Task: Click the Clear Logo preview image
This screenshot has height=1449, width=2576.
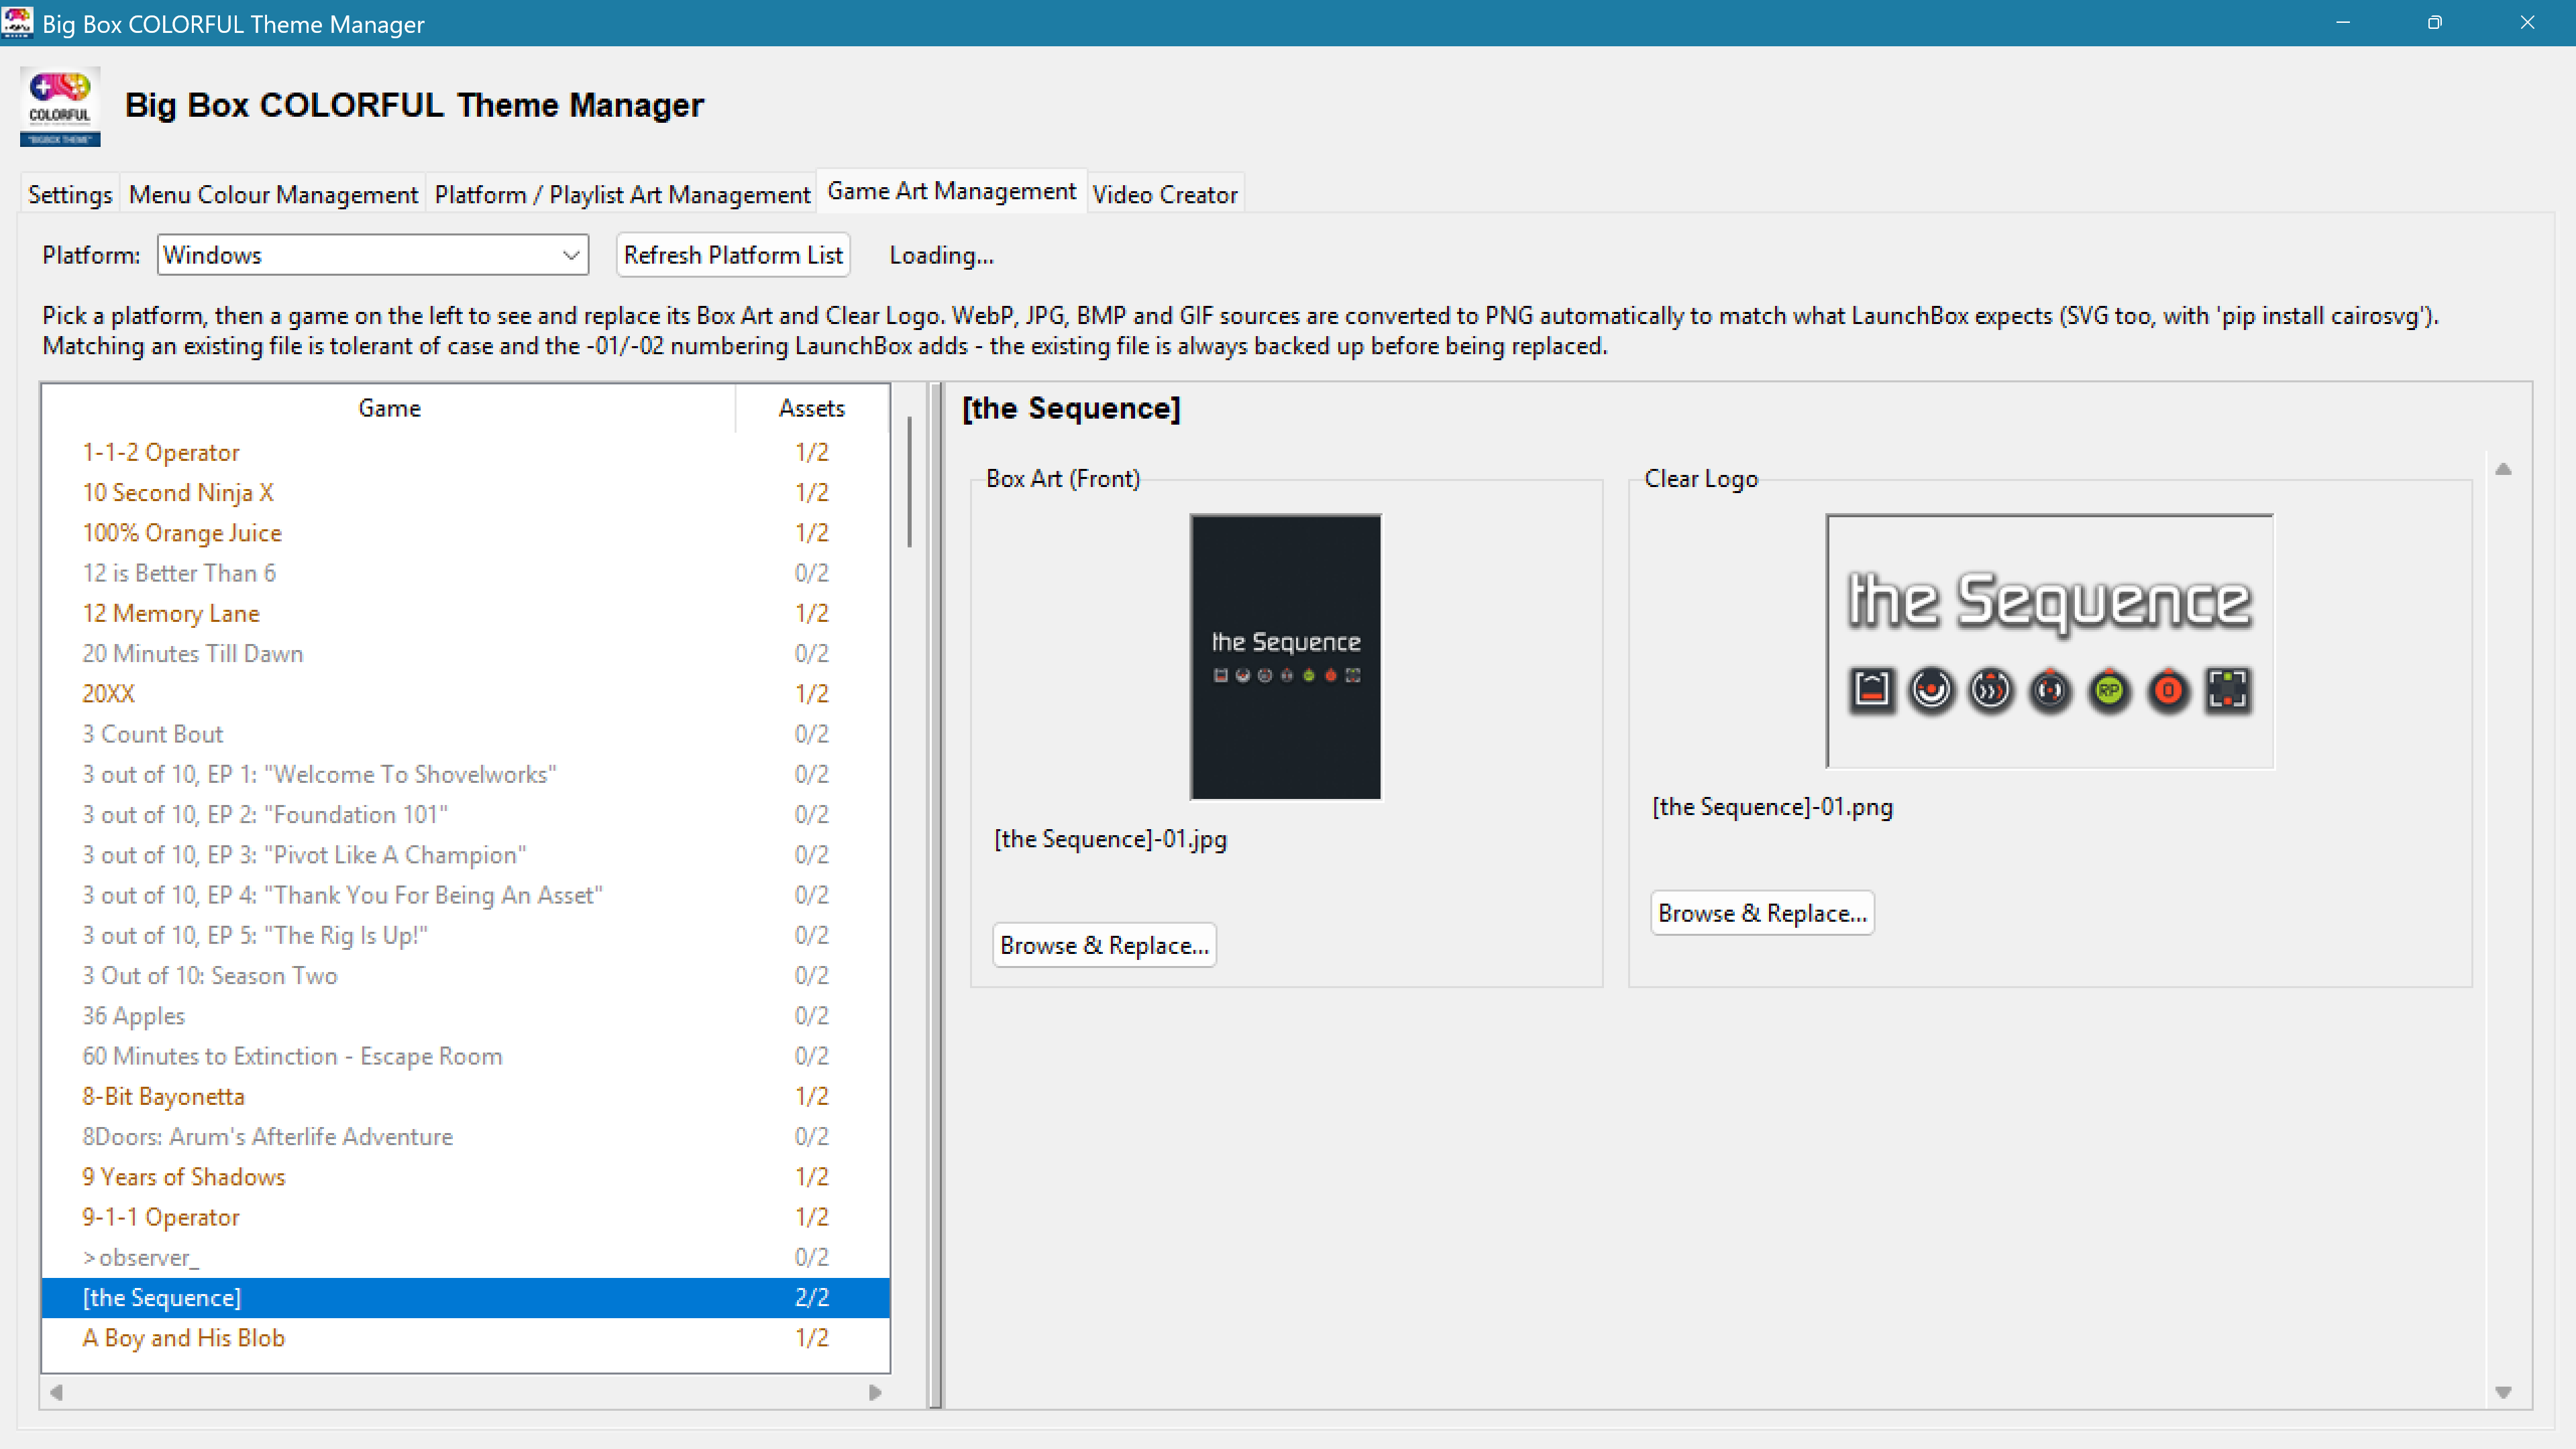Action: [x=2049, y=641]
